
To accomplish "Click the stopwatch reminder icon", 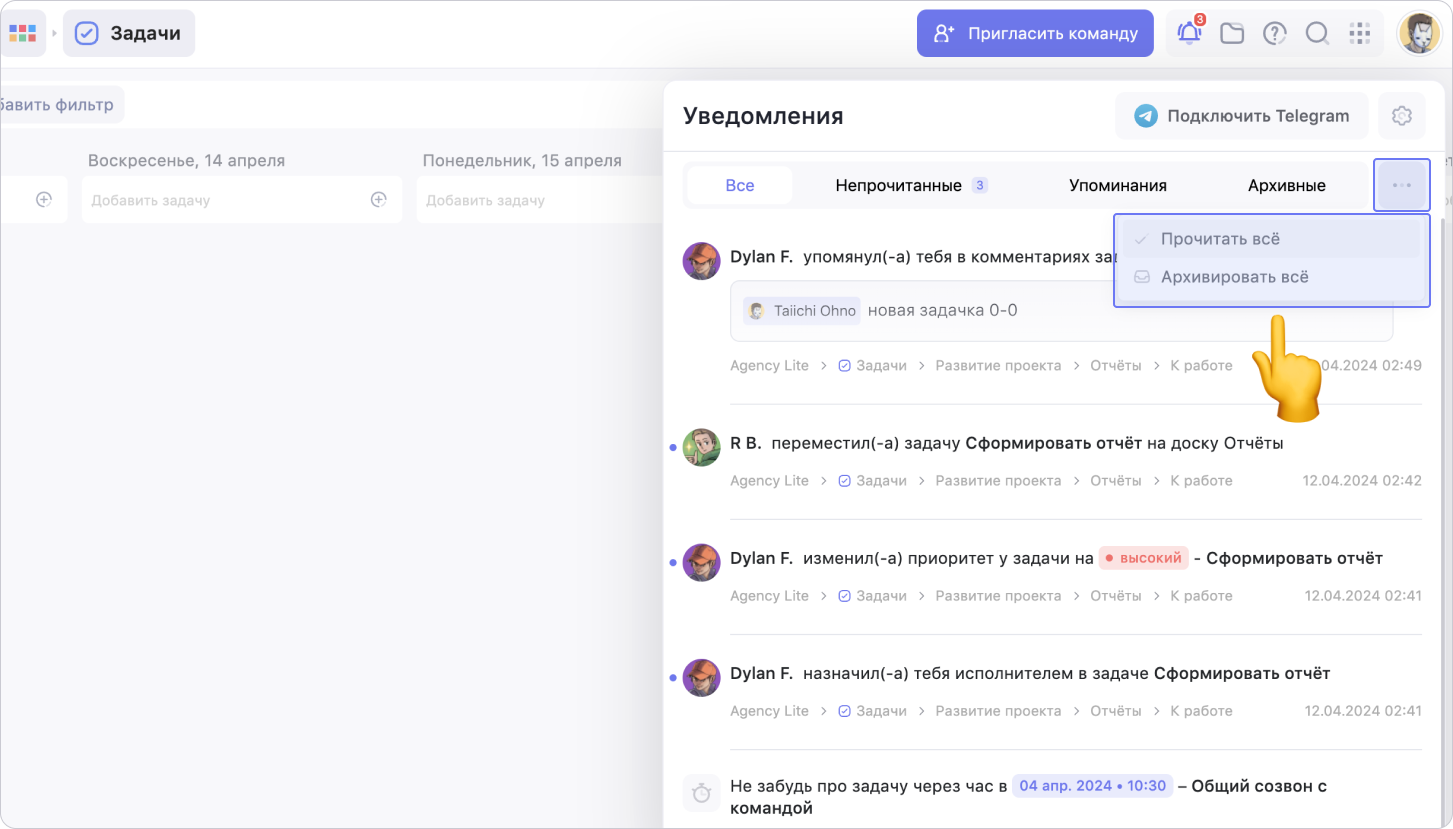I will pos(702,793).
